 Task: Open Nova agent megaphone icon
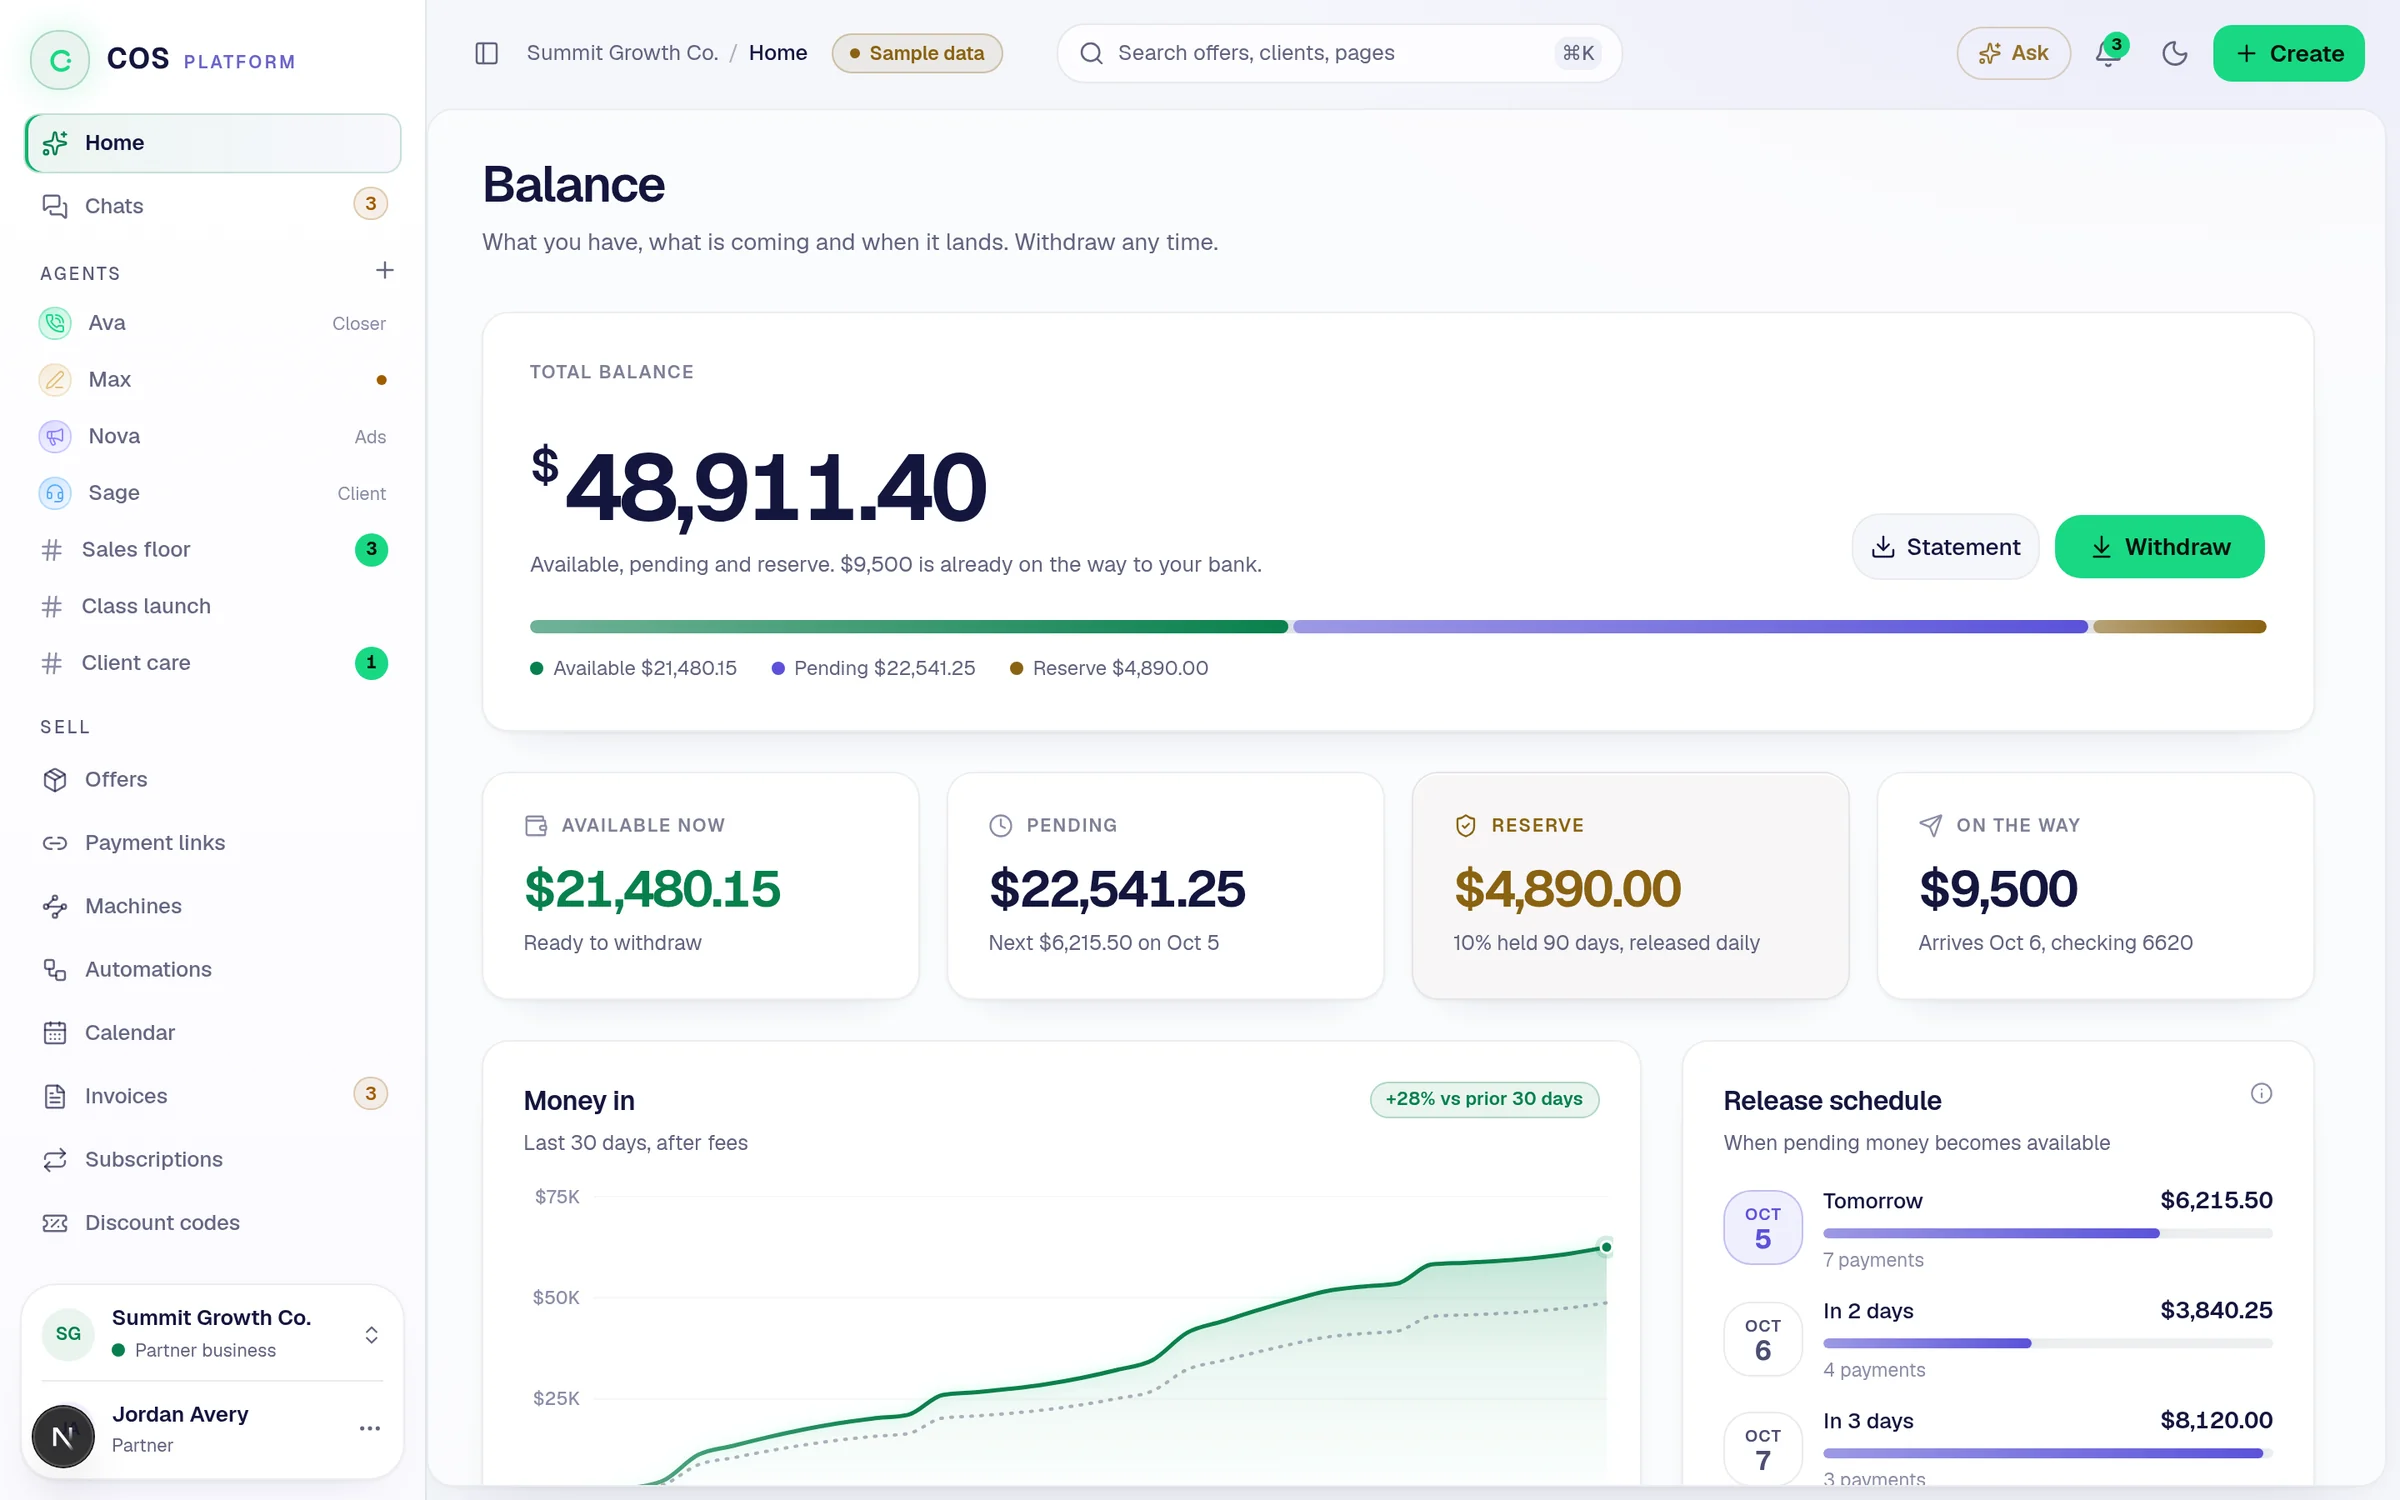coord(55,436)
